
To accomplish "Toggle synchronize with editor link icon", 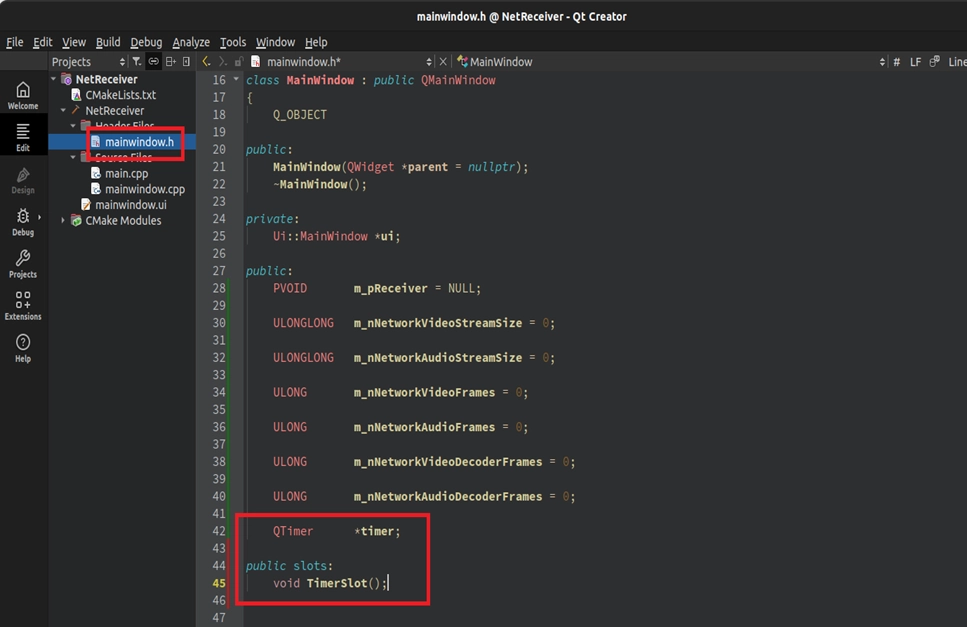I will point(154,62).
